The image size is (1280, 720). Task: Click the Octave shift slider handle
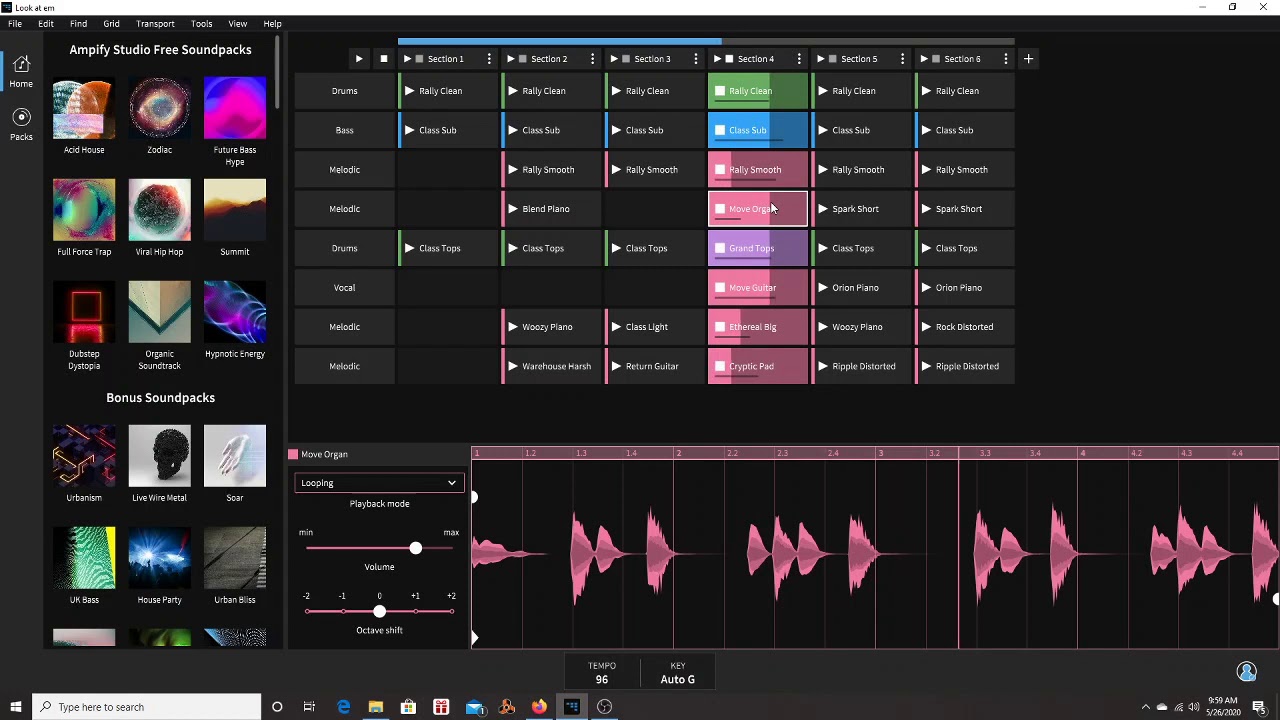(x=379, y=611)
